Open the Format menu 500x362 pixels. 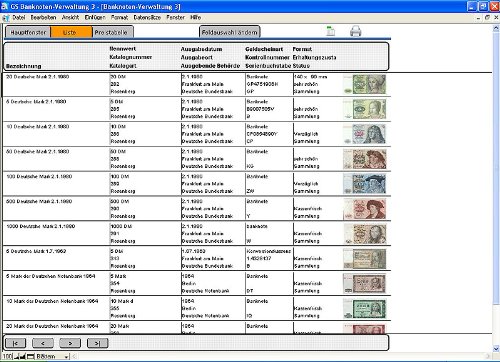click(x=119, y=17)
